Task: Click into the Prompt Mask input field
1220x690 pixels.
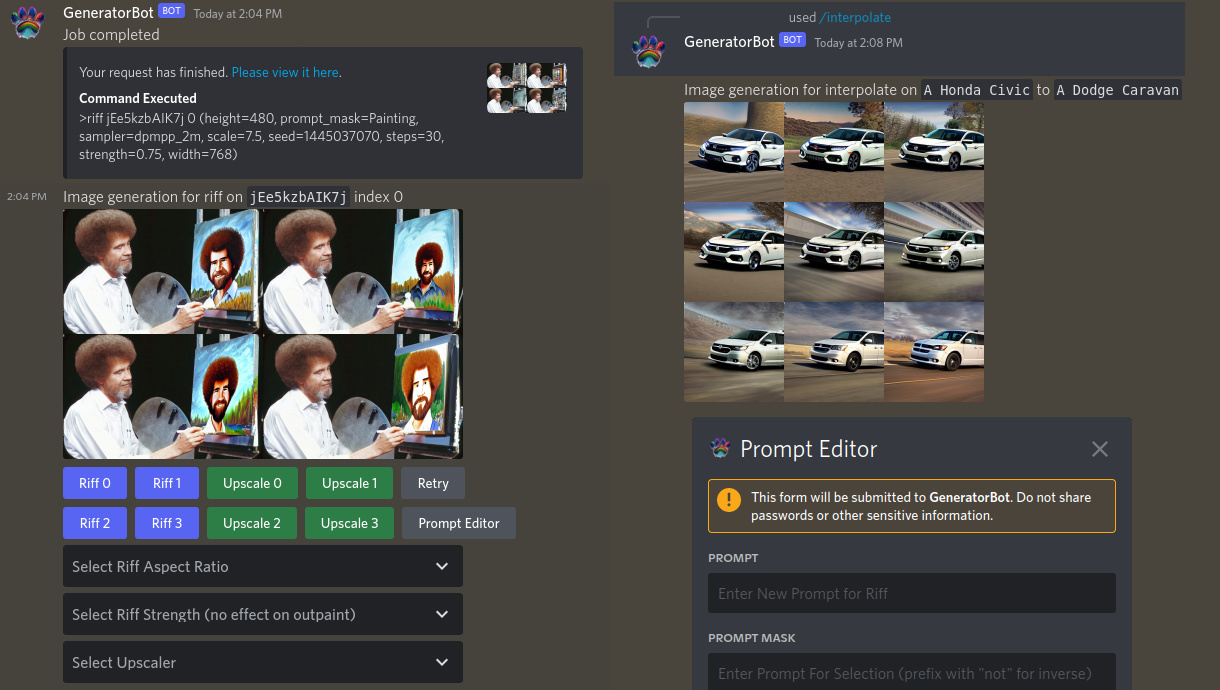Action: (911, 673)
